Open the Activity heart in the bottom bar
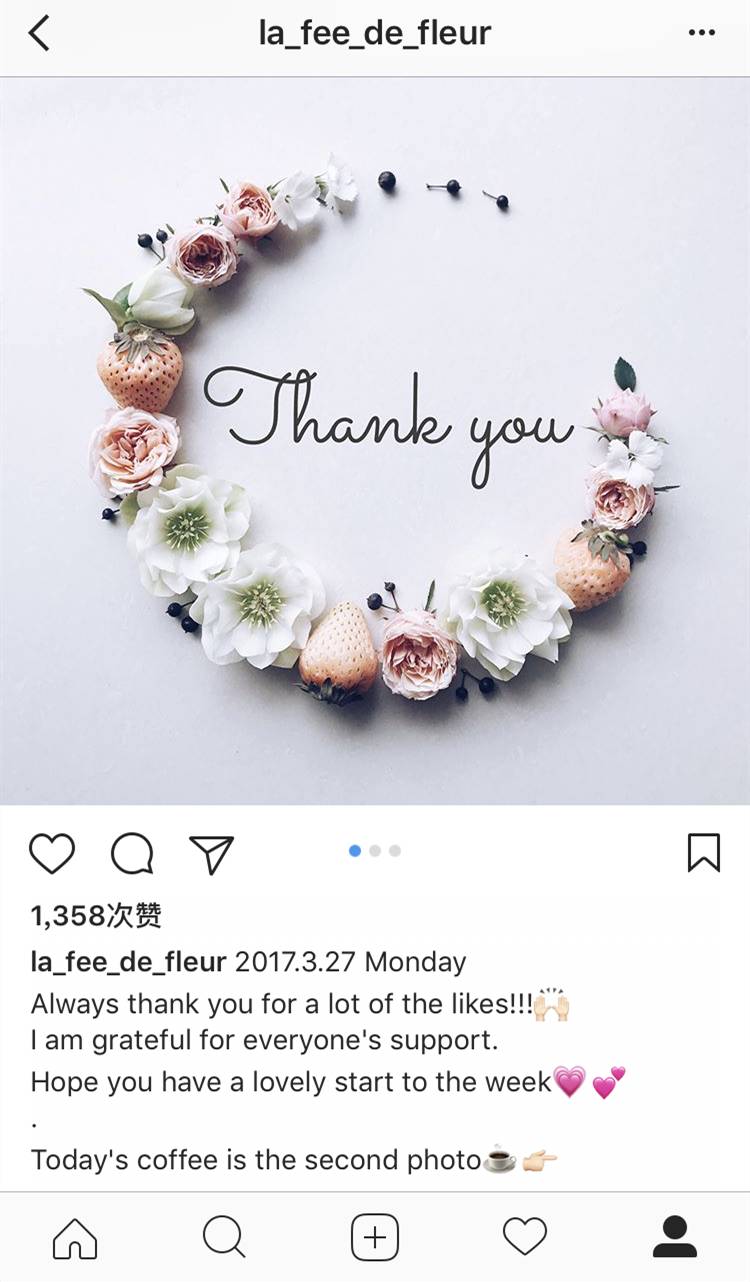 pyautogui.click(x=525, y=1238)
